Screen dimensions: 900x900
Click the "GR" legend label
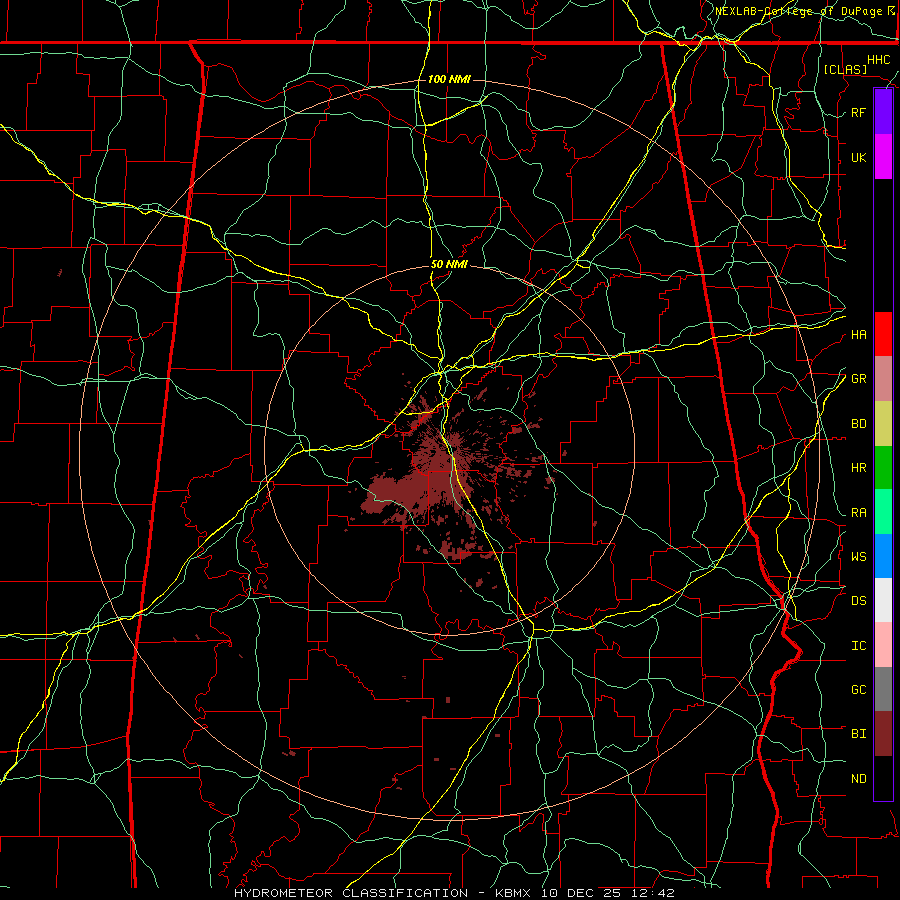point(858,379)
